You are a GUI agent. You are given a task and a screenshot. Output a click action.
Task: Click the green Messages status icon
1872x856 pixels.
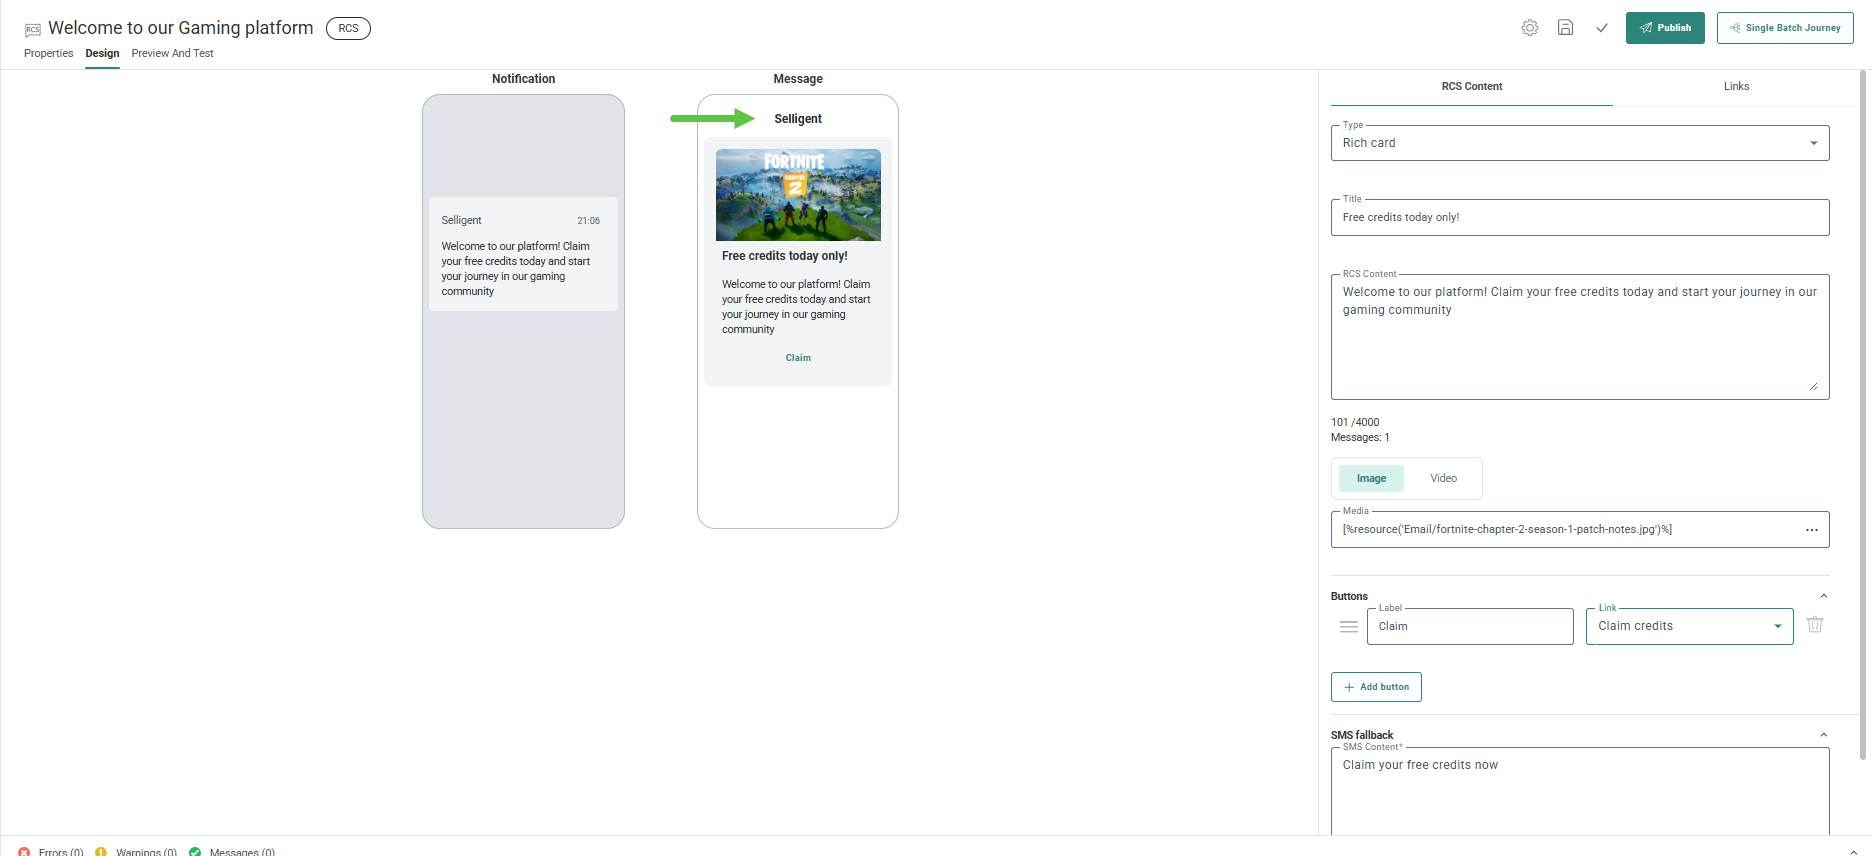coord(195,852)
